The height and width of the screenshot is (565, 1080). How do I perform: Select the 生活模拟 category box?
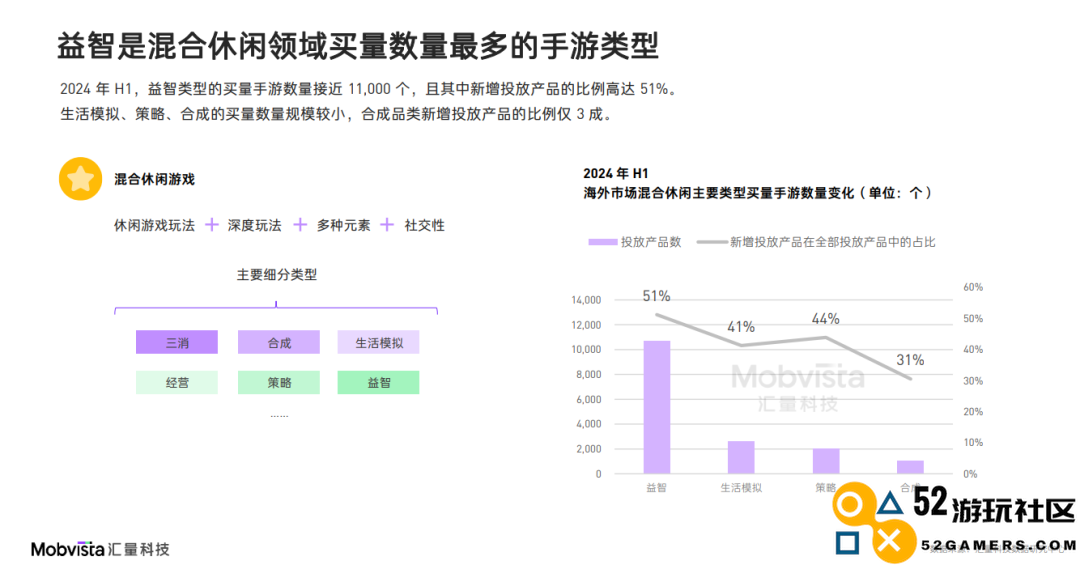pyautogui.click(x=378, y=342)
